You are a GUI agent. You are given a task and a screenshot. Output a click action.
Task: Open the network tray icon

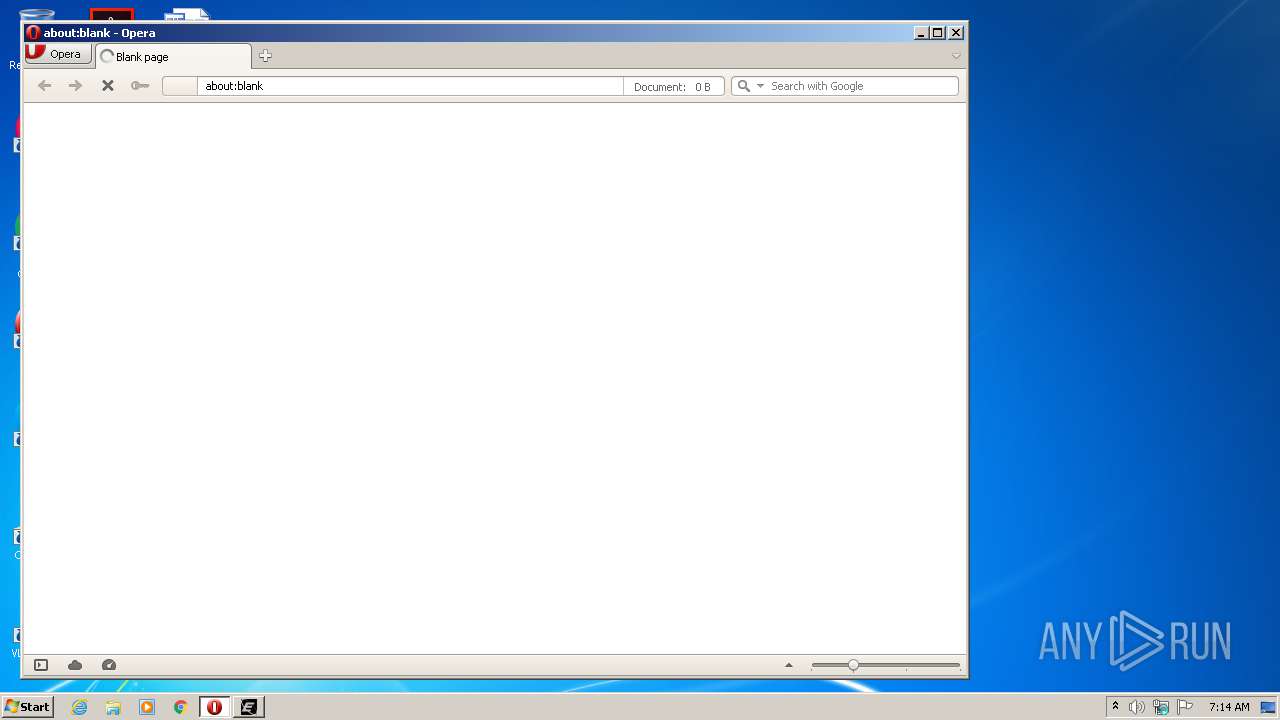click(x=1160, y=707)
